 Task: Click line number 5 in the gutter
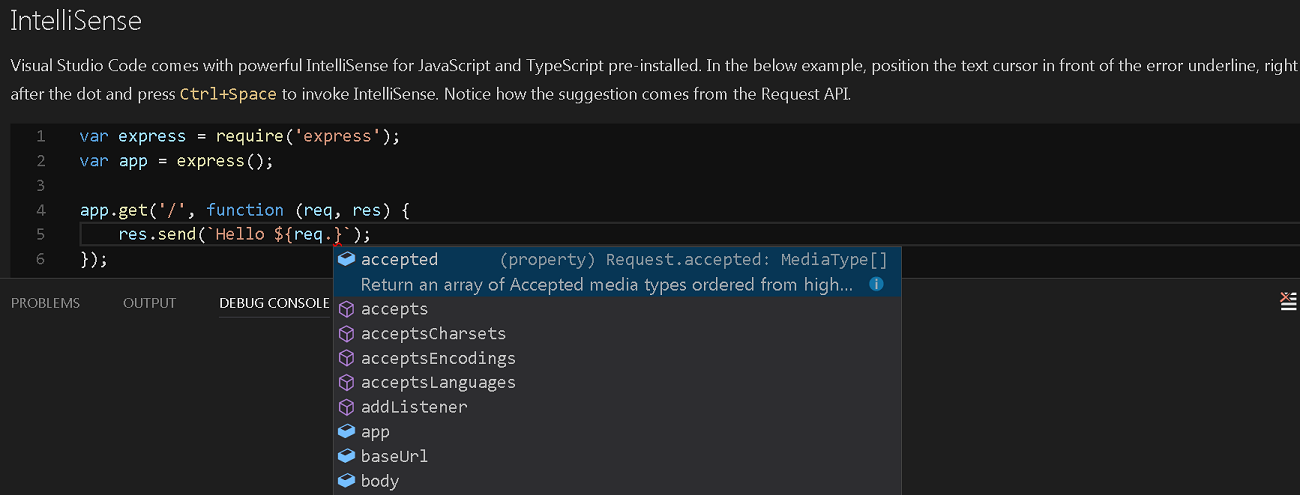pyautogui.click(x=40, y=234)
